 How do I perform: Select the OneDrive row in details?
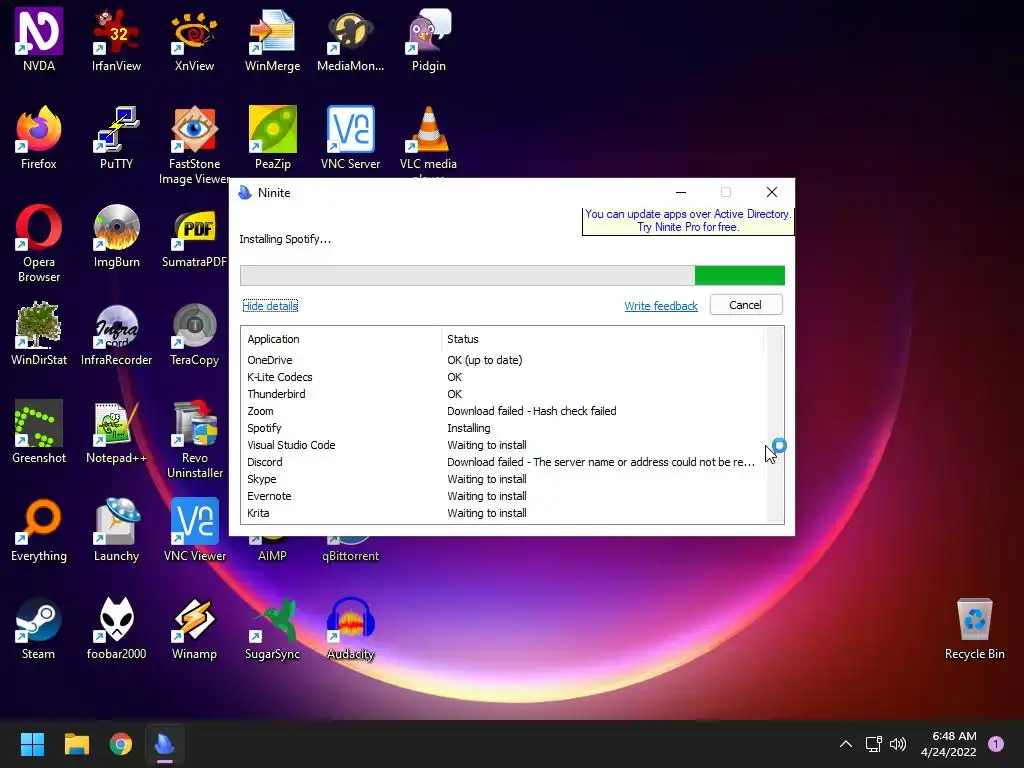tap(502, 360)
